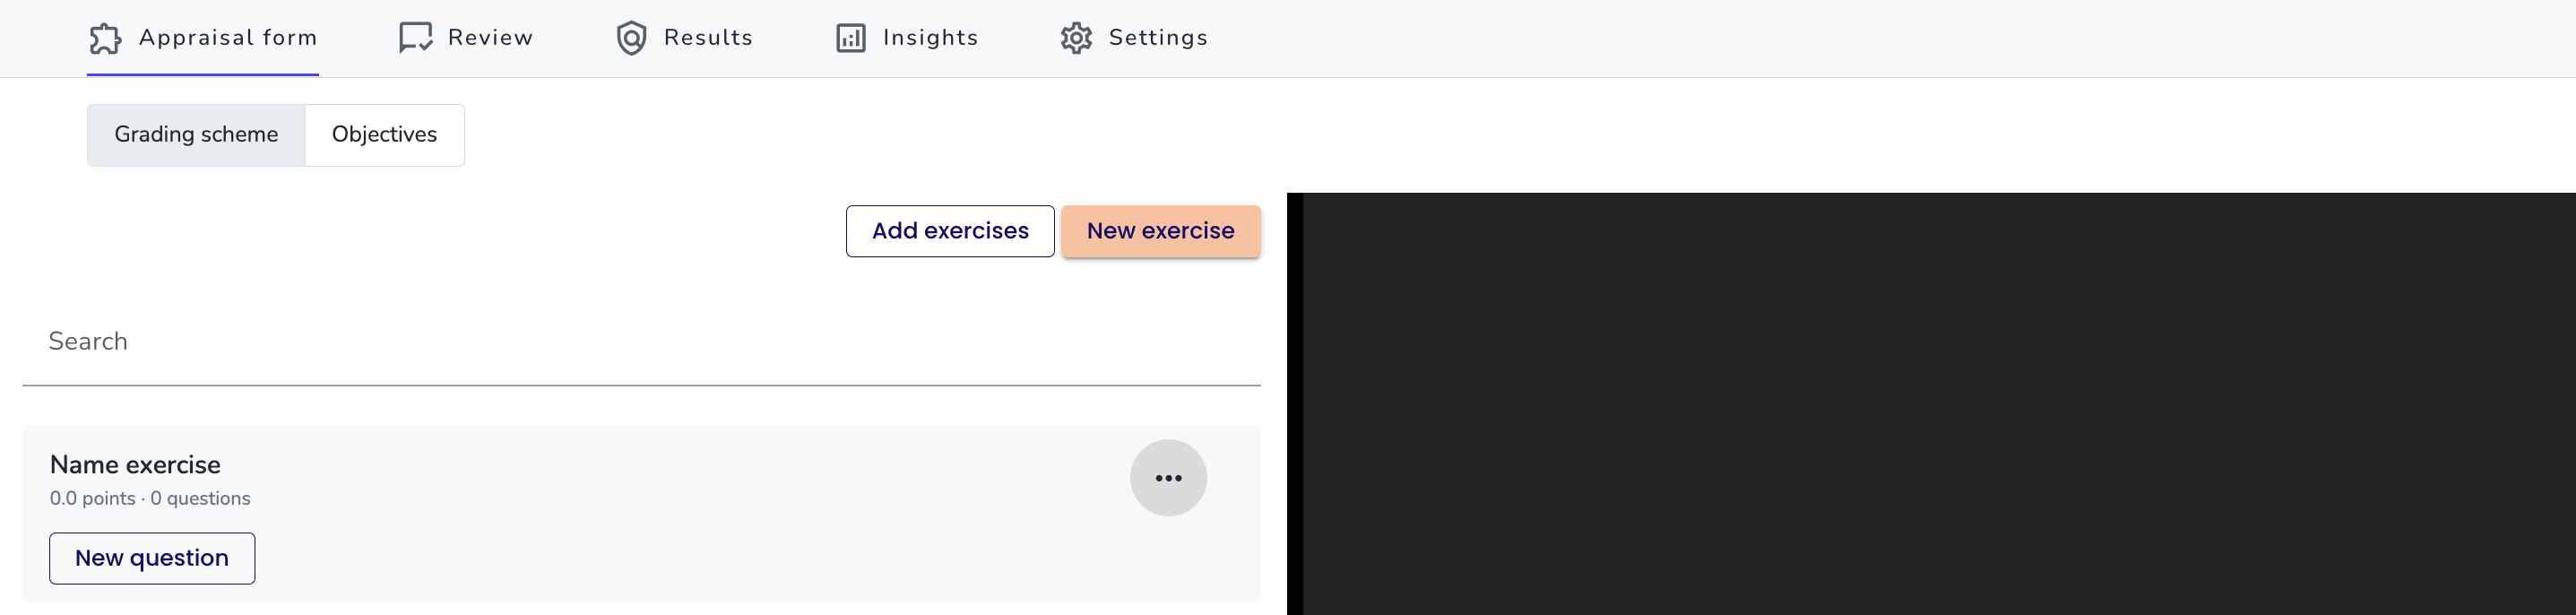This screenshot has height=615, width=2576.
Task: Add a New question to the exercise
Action: 152,558
